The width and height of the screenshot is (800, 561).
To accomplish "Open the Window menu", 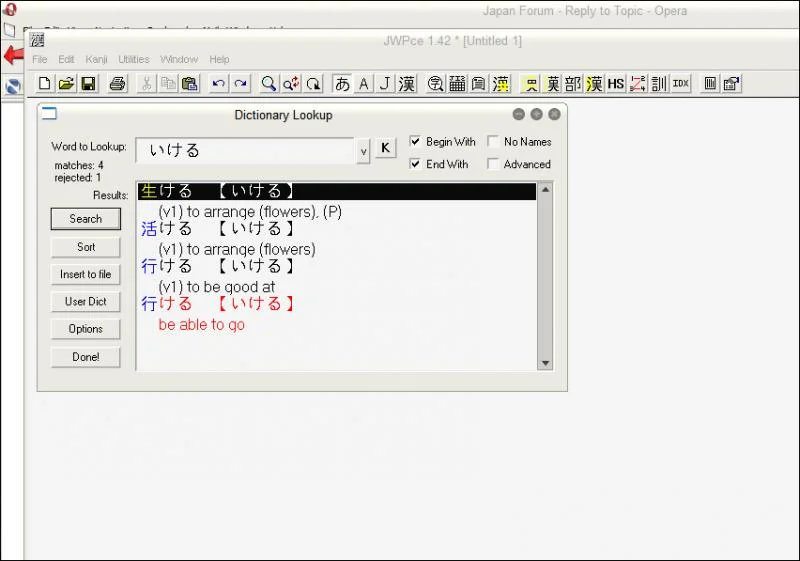I will point(179,59).
